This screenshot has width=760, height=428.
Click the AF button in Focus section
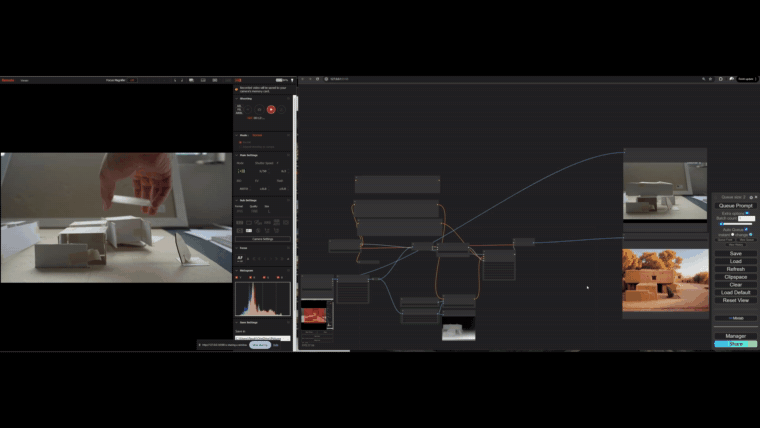tap(240, 259)
